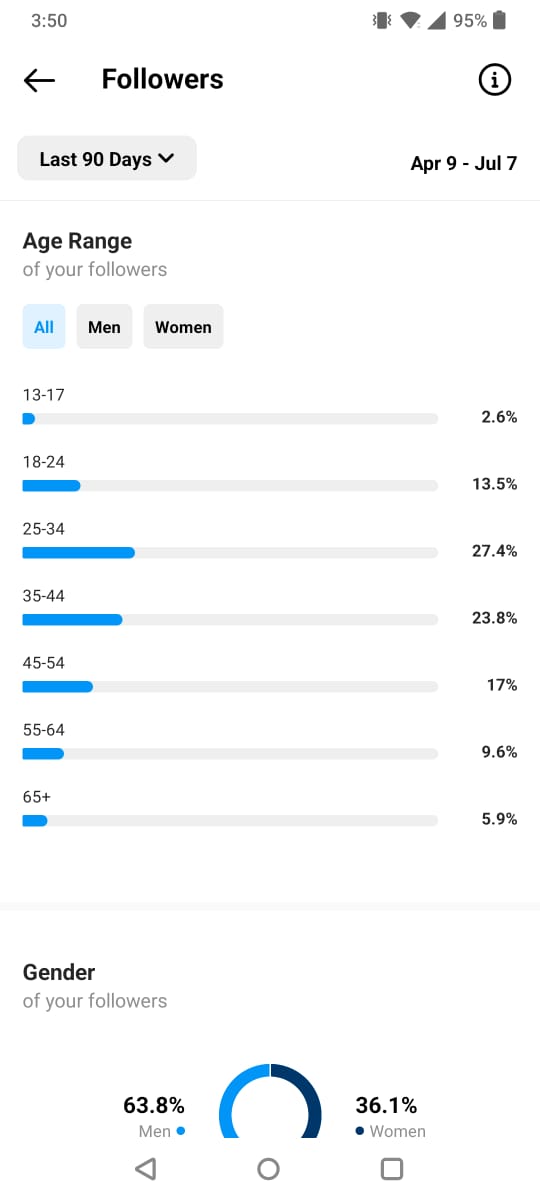Screen dimensions: 540x1200
Task: Tap the battery icon in status bar
Action: [499, 20]
